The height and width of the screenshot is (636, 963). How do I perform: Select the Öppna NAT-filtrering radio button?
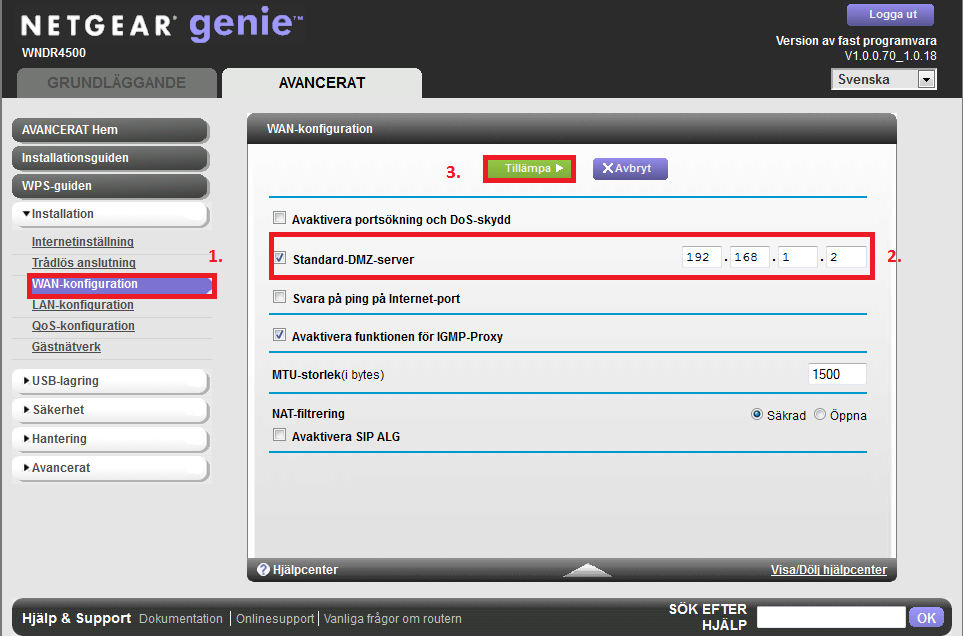pyautogui.click(x=819, y=414)
